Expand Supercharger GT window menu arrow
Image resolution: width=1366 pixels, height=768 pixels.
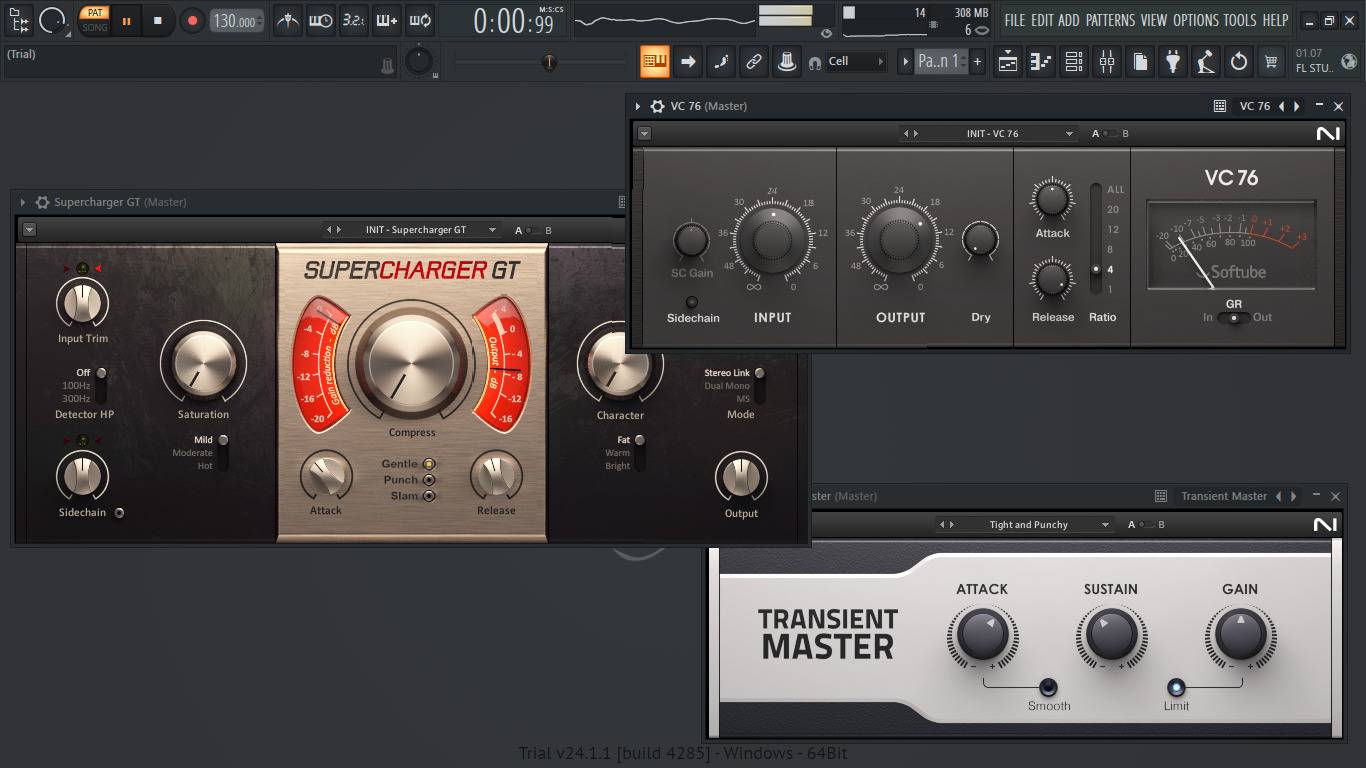pyautogui.click(x=23, y=202)
